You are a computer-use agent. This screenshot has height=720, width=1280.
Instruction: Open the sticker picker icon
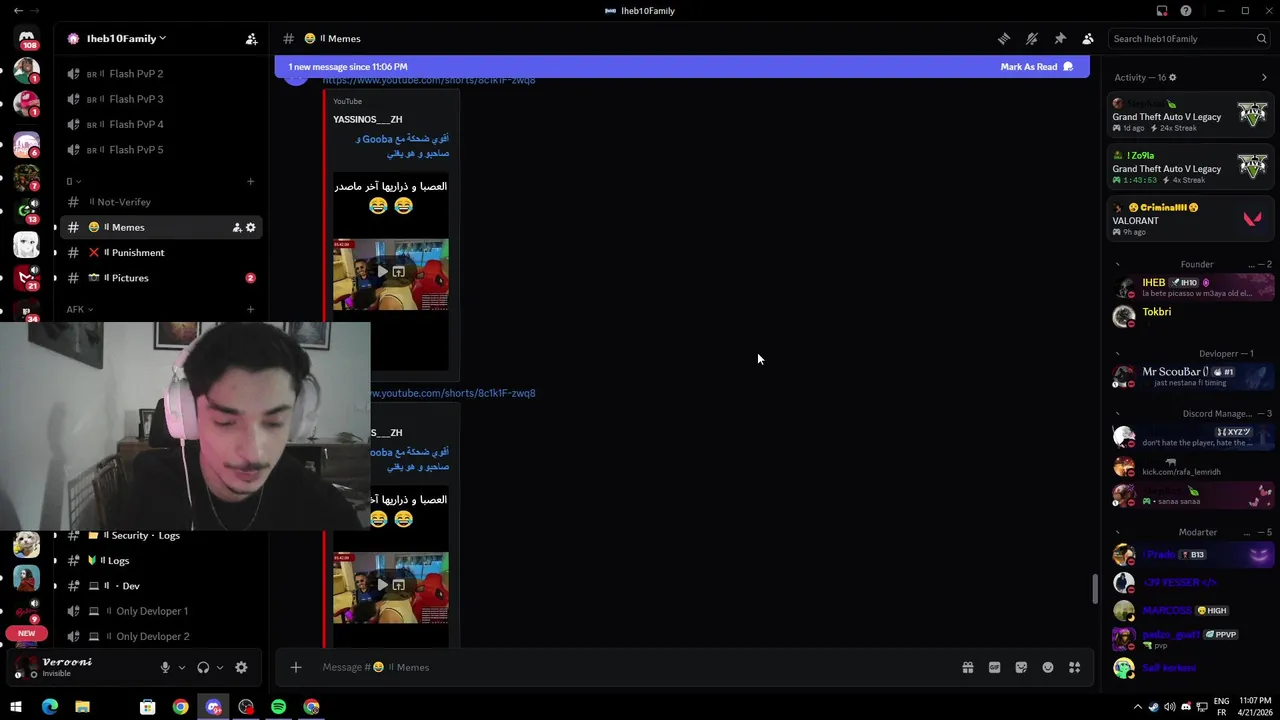[x=1021, y=668]
